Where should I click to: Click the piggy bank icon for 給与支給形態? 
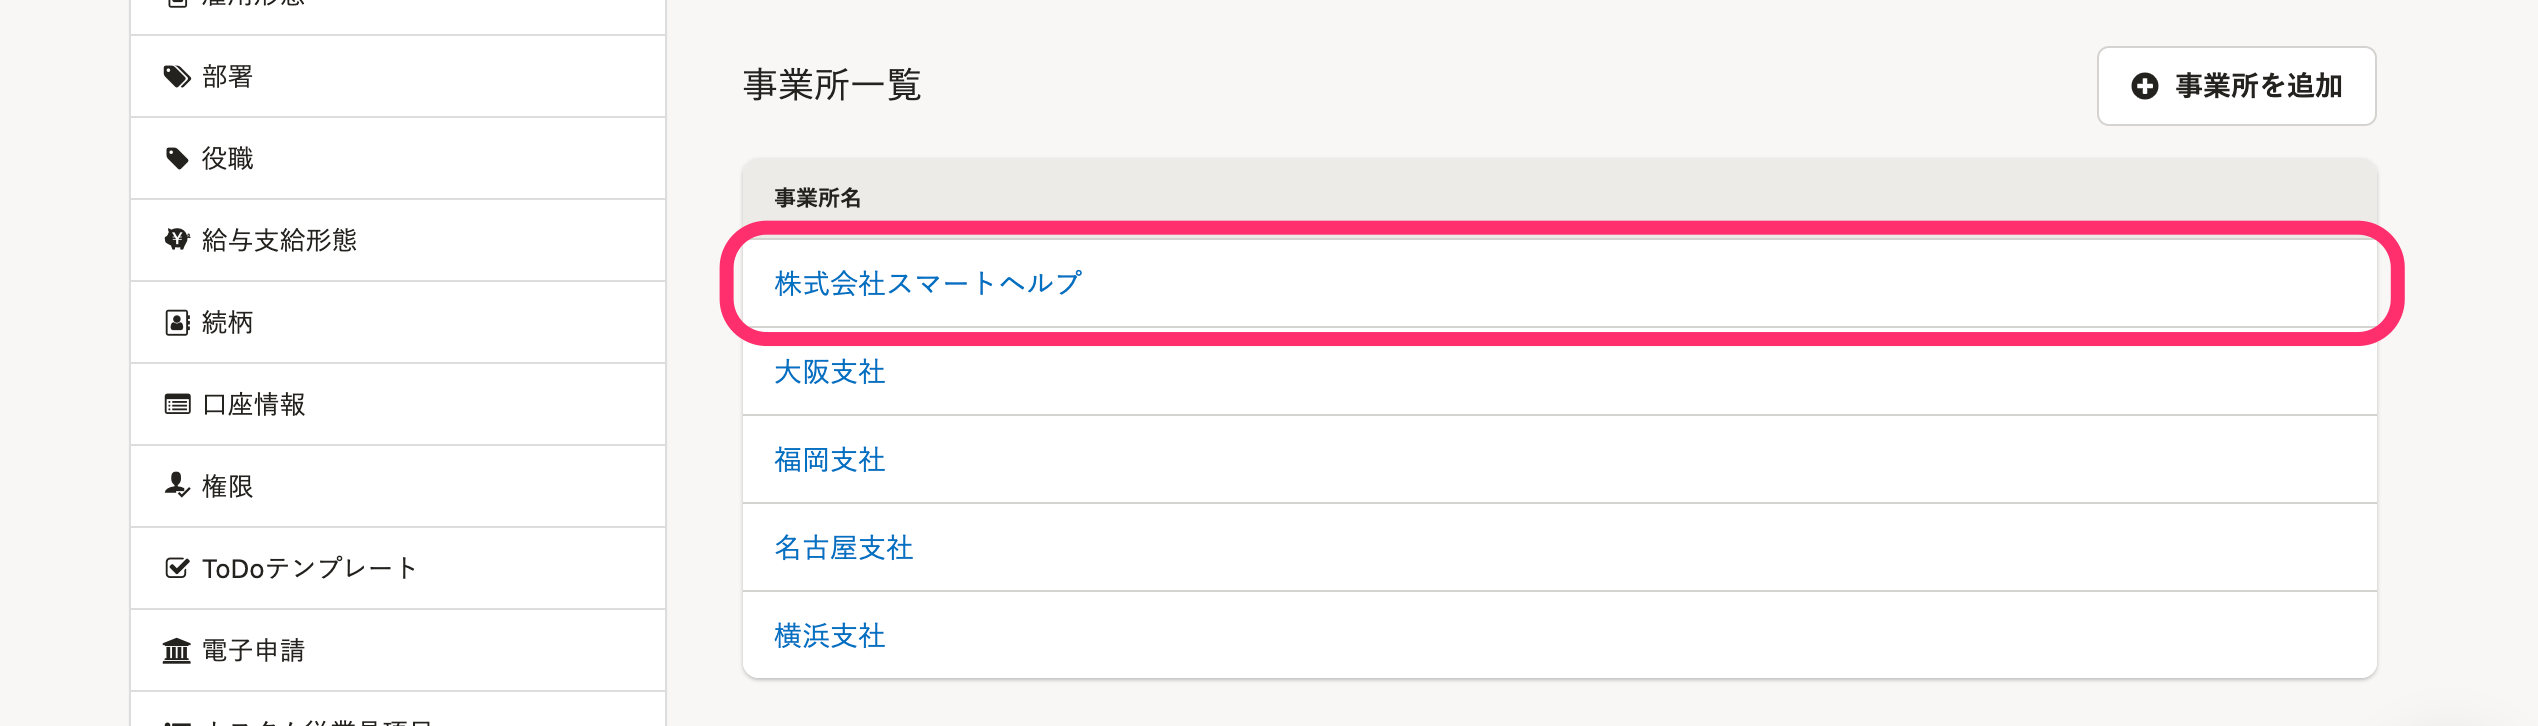tap(177, 240)
